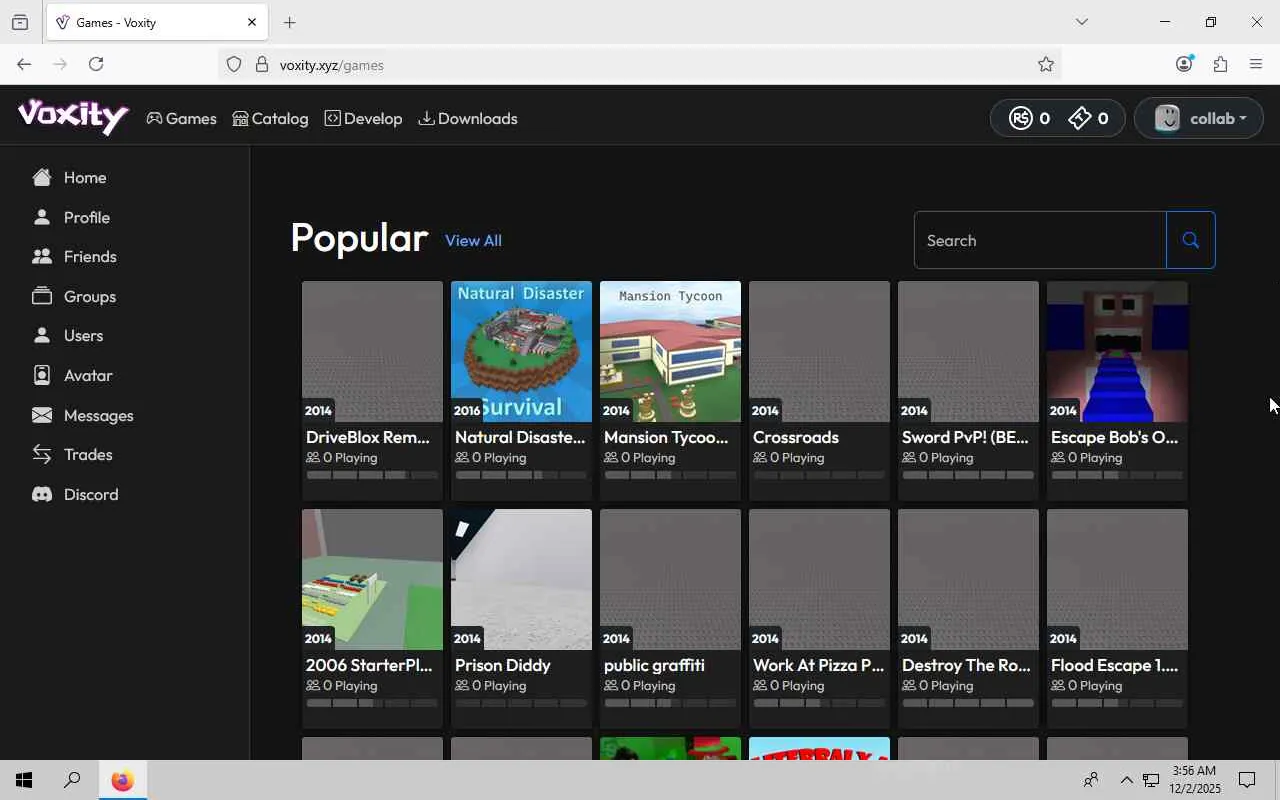Click the Crossroads rating bar

(819, 475)
